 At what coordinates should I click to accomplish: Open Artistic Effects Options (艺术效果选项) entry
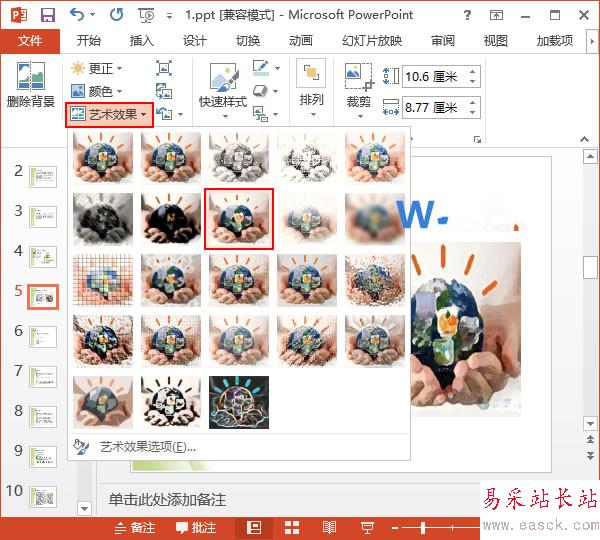tap(239, 447)
